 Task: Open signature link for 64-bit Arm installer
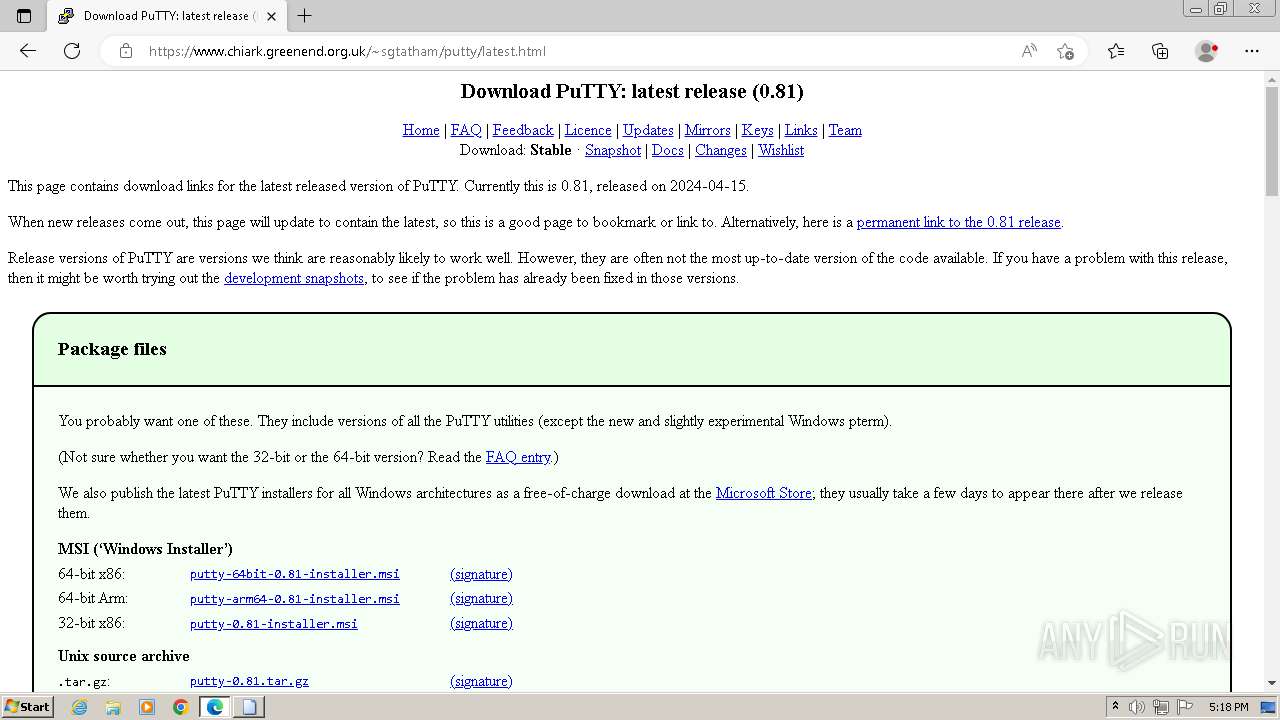481,598
